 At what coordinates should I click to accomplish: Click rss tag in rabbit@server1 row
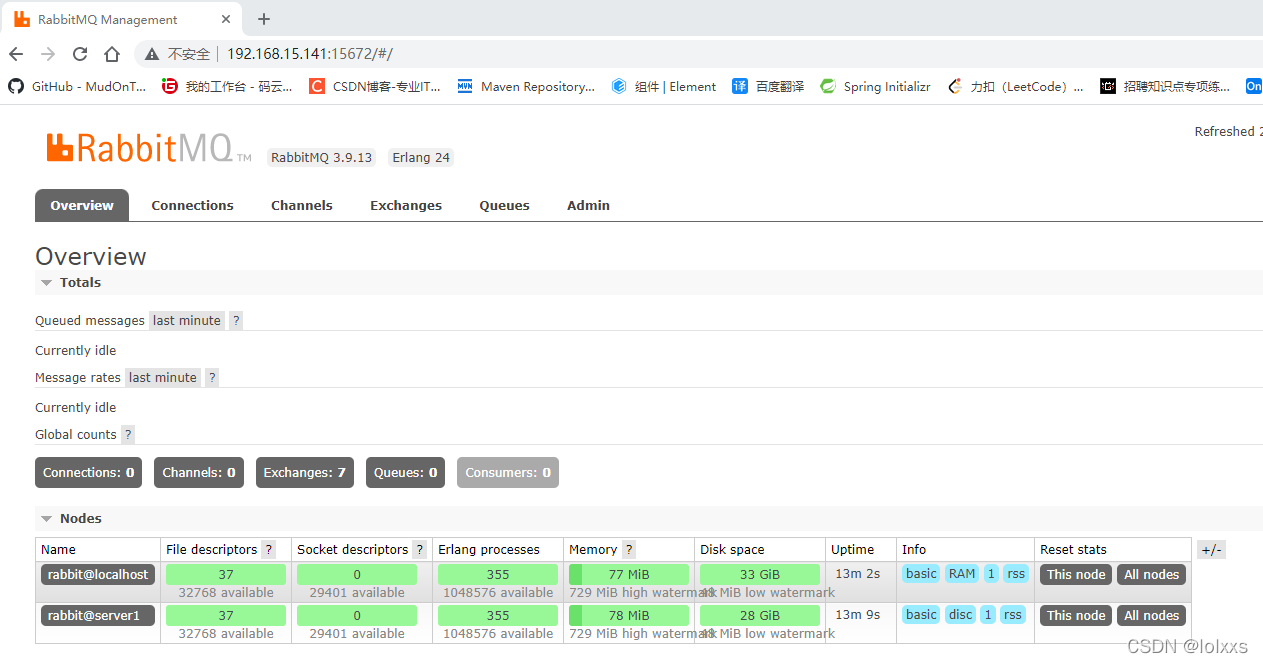(1013, 615)
